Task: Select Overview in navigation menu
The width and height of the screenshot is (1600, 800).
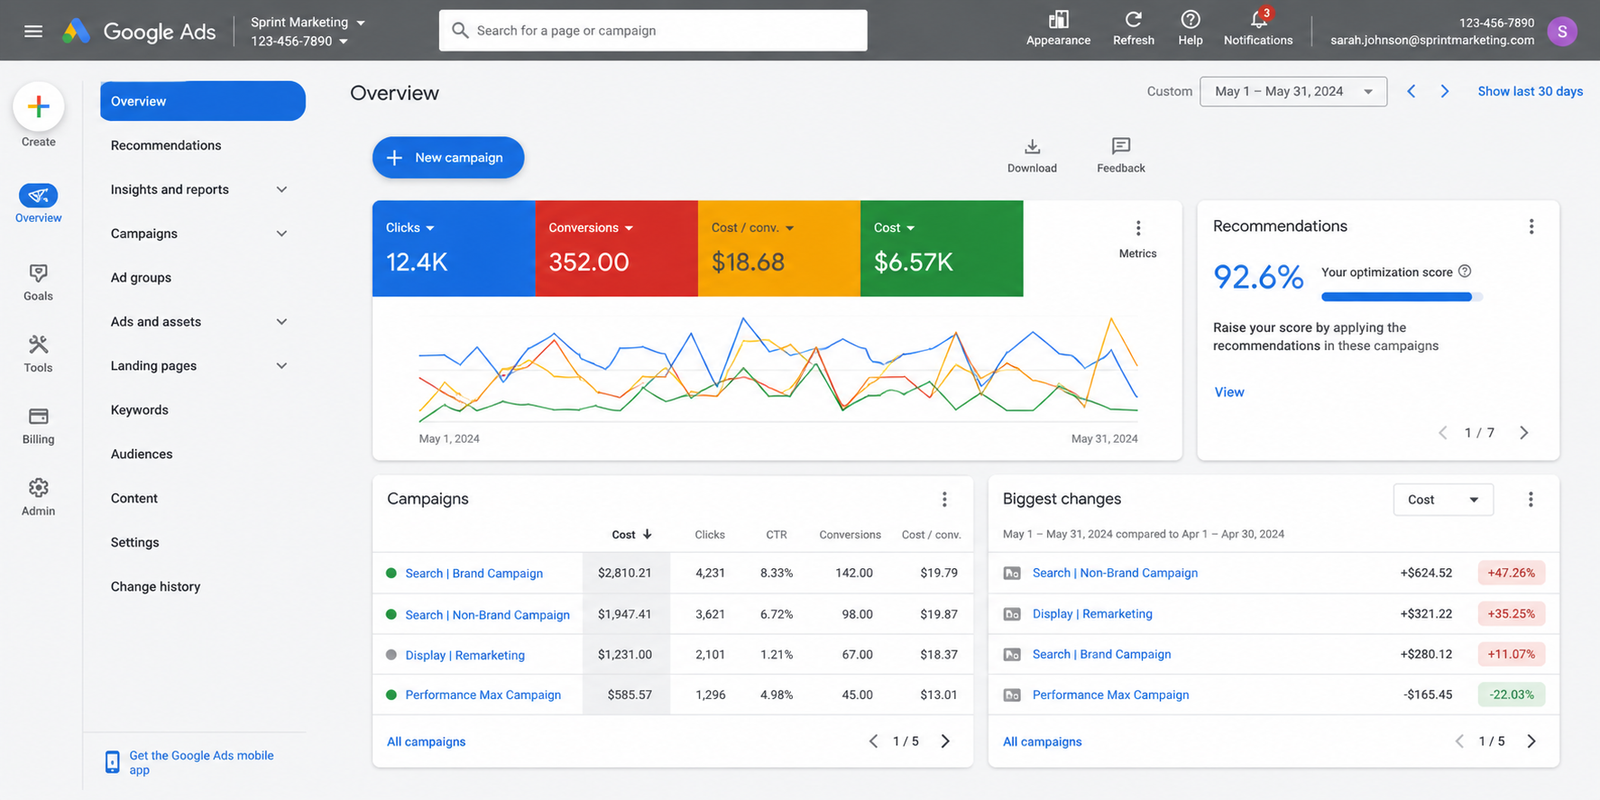Action: click(x=203, y=101)
